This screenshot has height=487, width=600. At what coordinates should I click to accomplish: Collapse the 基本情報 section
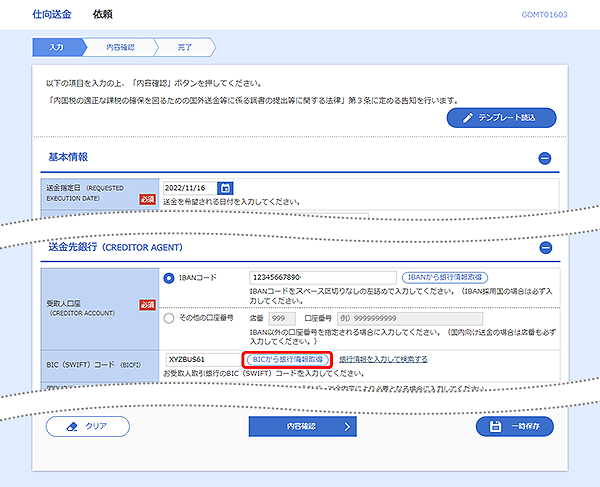[545, 158]
